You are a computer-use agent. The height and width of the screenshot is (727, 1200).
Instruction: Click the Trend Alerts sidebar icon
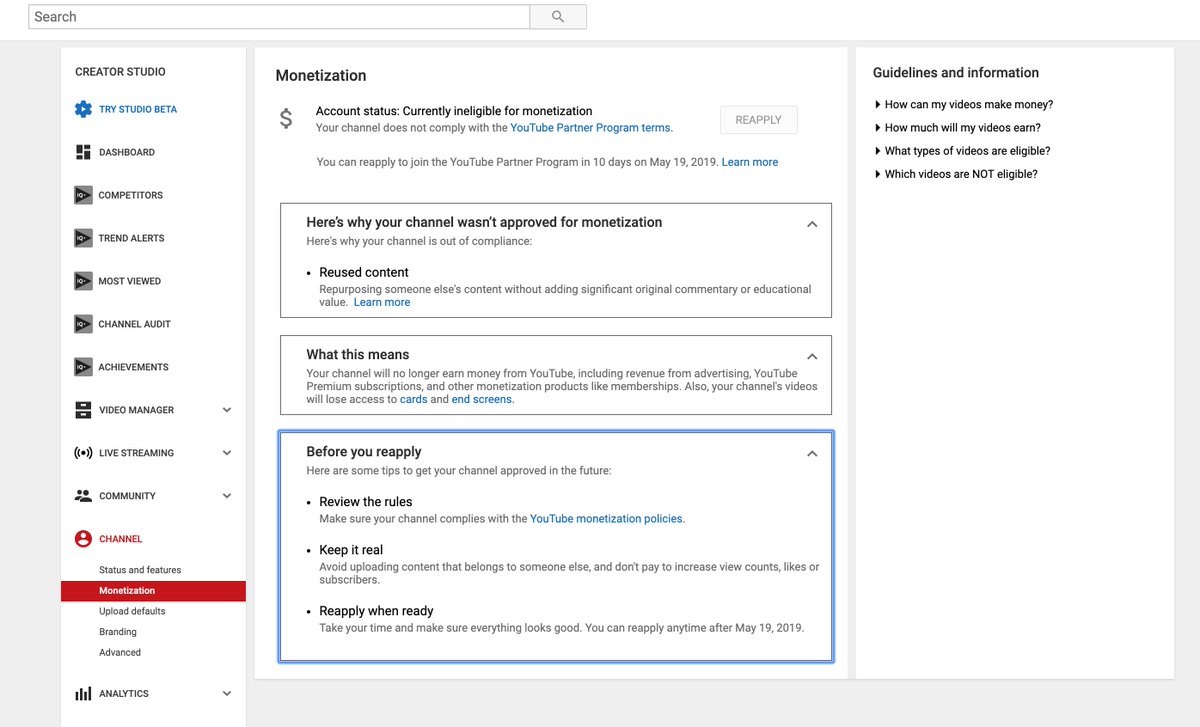tap(83, 238)
